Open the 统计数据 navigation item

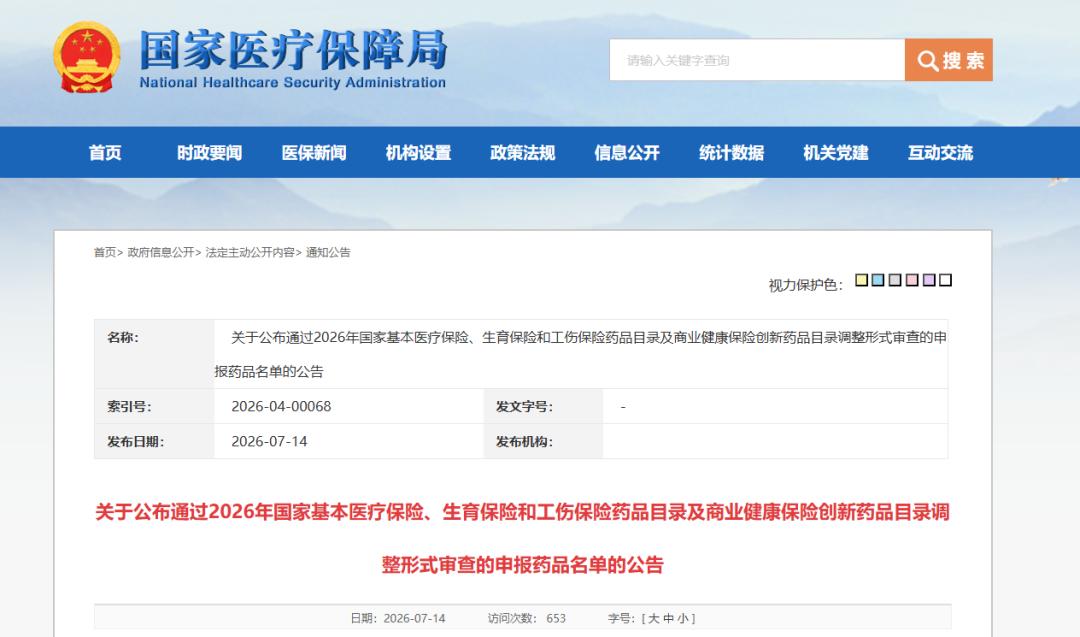click(x=731, y=153)
